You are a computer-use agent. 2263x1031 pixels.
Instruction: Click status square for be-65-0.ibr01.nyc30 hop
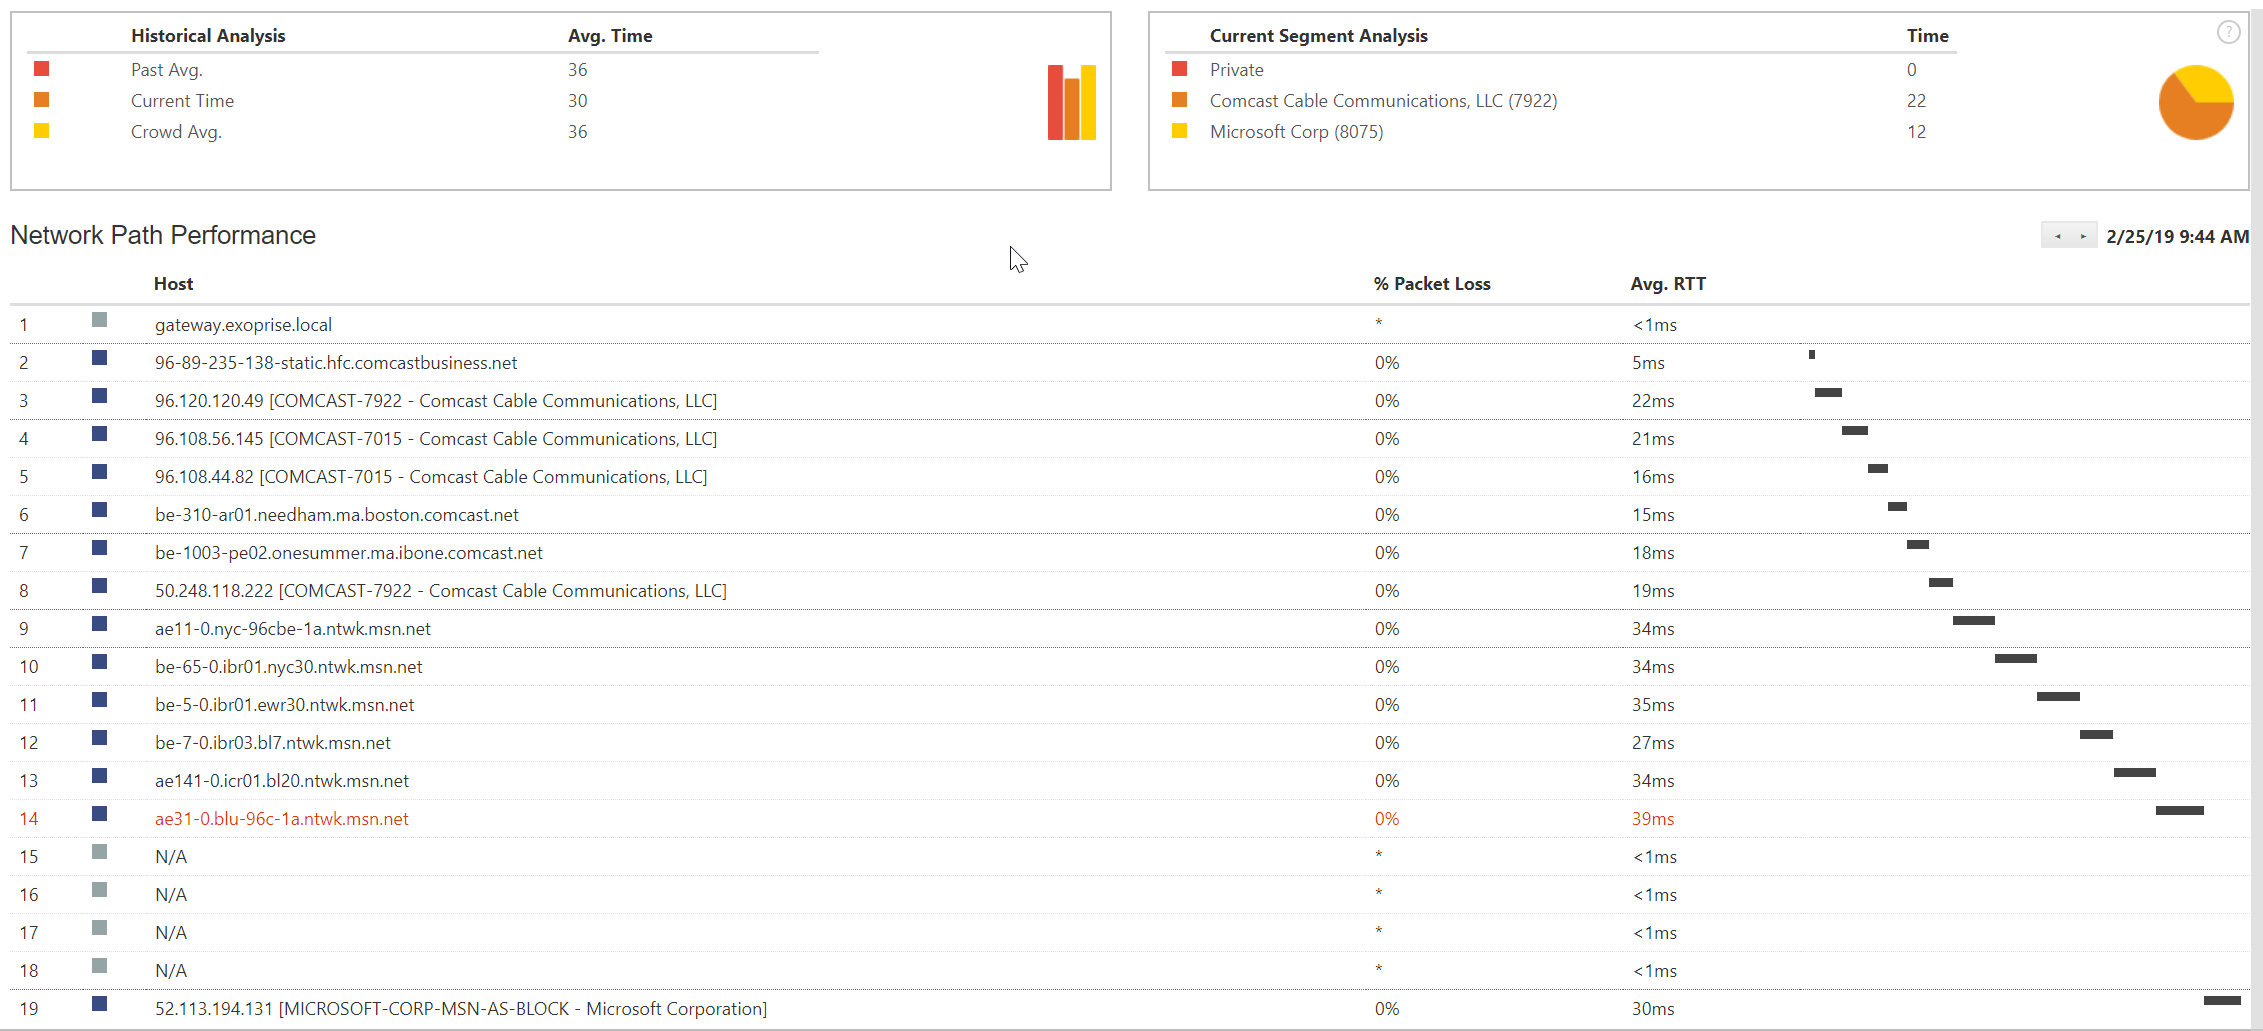(99, 661)
